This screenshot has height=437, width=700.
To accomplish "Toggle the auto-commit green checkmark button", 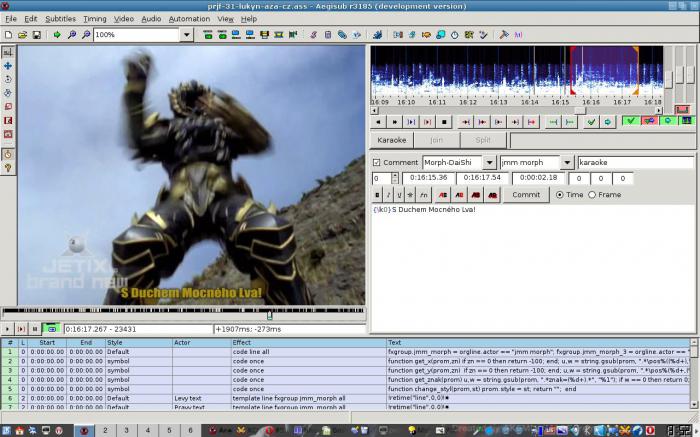I will pos(631,121).
